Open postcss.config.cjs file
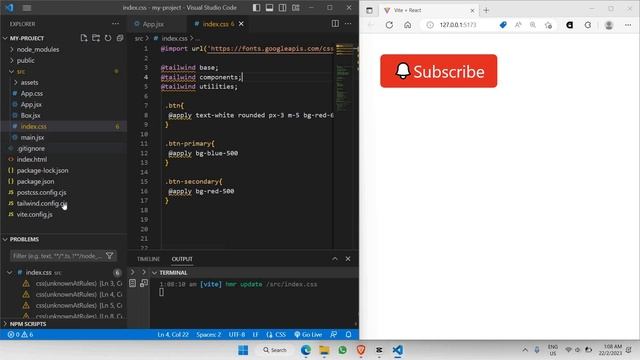Viewport: 640px width, 360px height. click(x=41, y=192)
